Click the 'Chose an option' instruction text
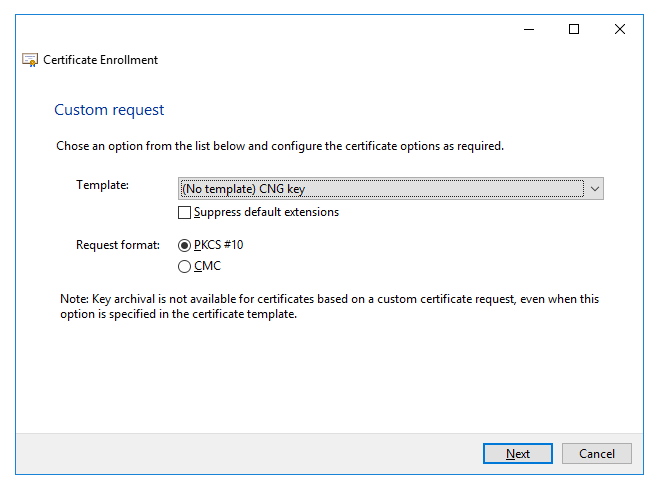The height and width of the screenshot is (486, 656). [280, 146]
